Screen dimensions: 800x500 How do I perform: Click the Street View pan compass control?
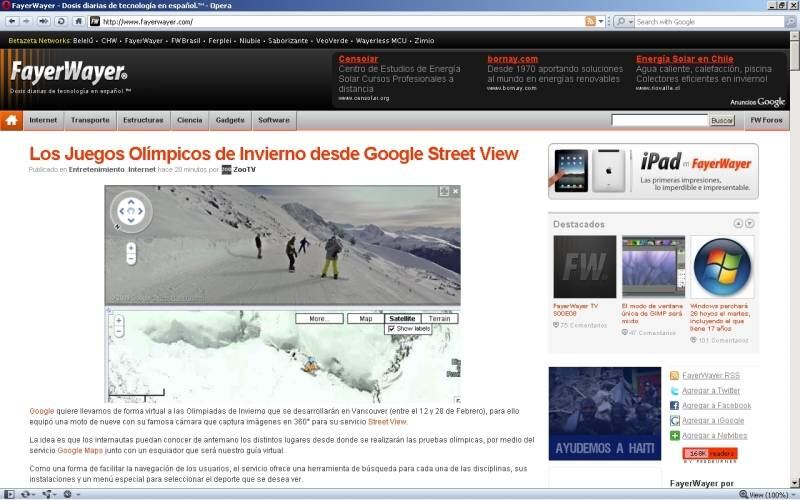[131, 212]
